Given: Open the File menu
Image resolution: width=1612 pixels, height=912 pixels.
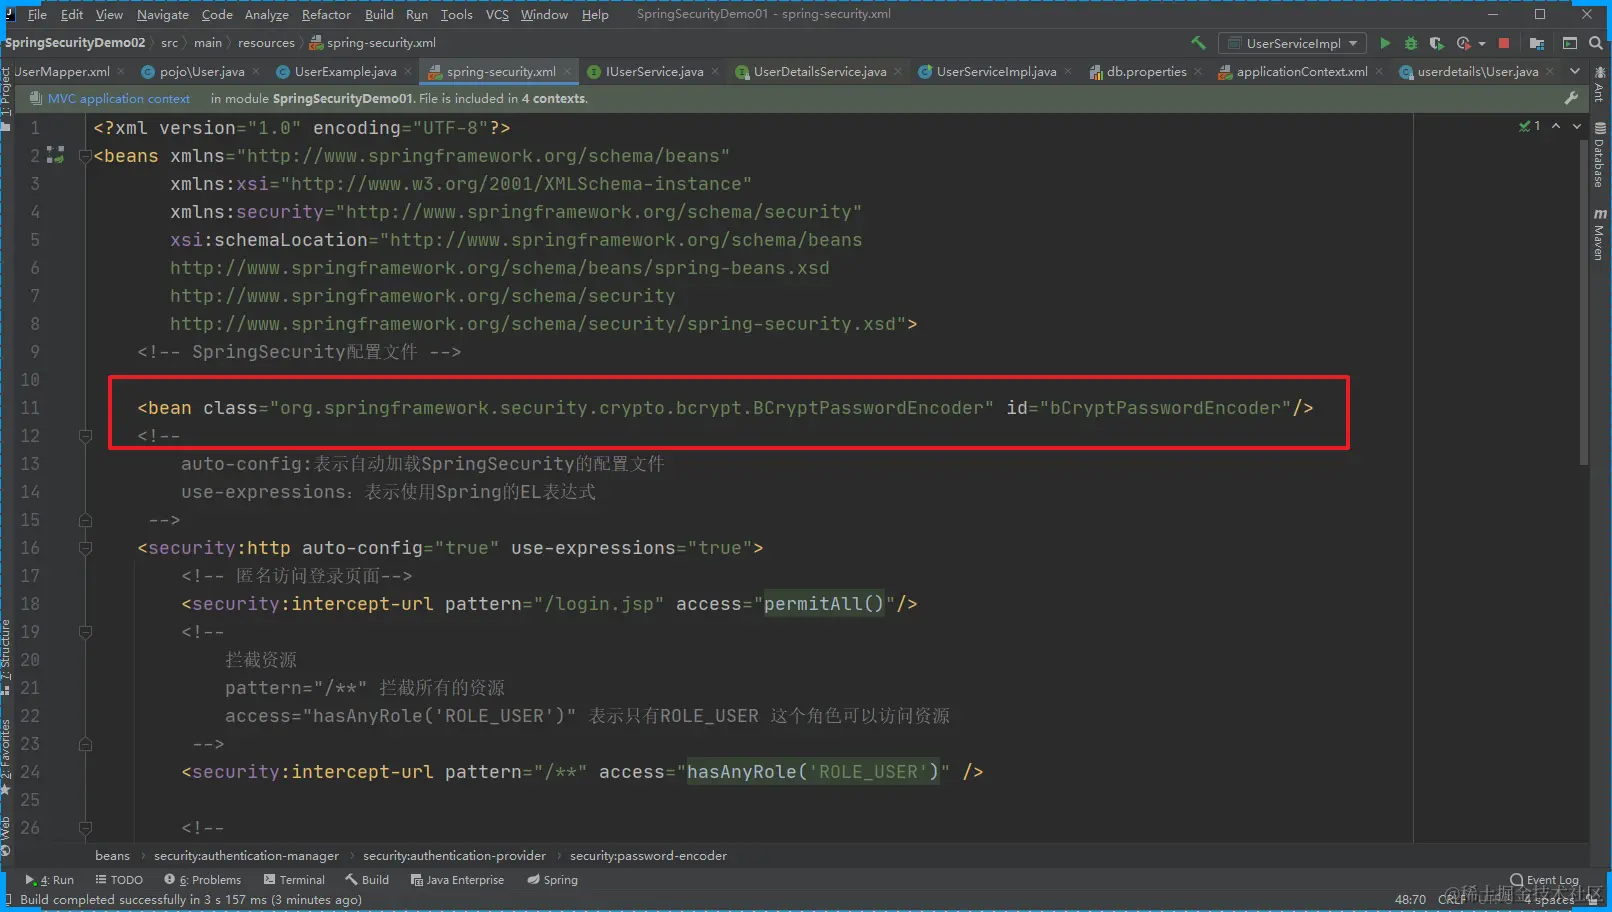Looking at the screenshot, I should pyautogui.click(x=37, y=14).
